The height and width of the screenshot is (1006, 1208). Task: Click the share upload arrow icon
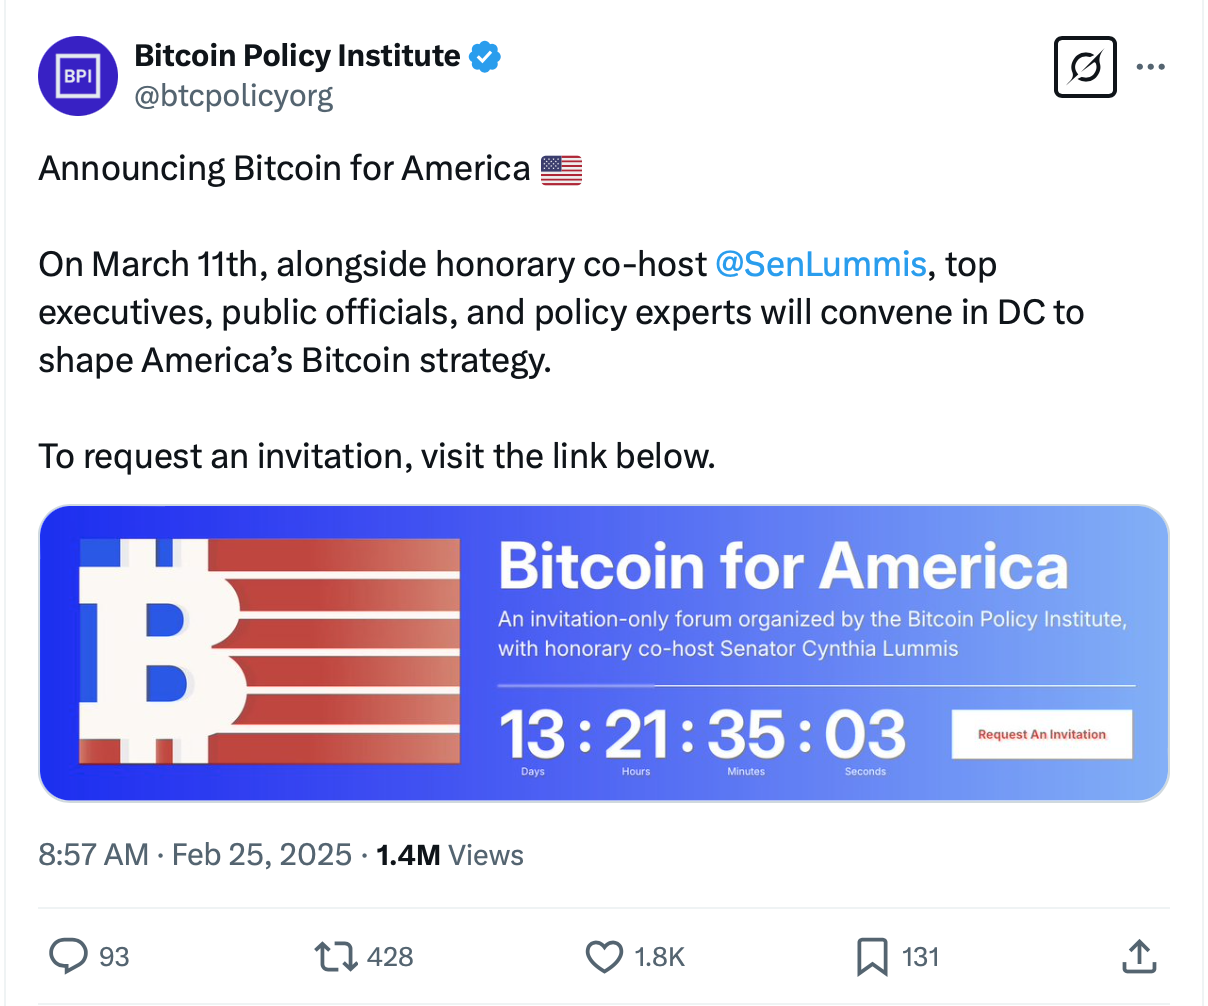(x=1139, y=956)
